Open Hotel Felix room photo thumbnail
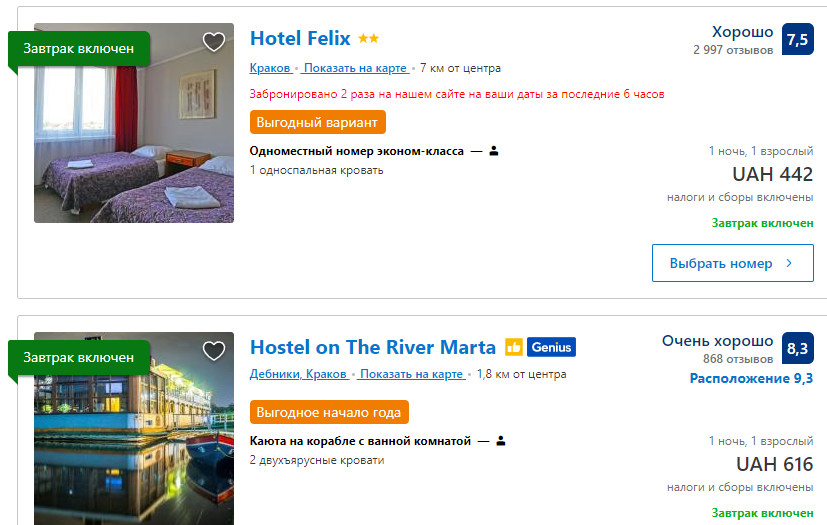The image size is (827, 525). (134, 123)
